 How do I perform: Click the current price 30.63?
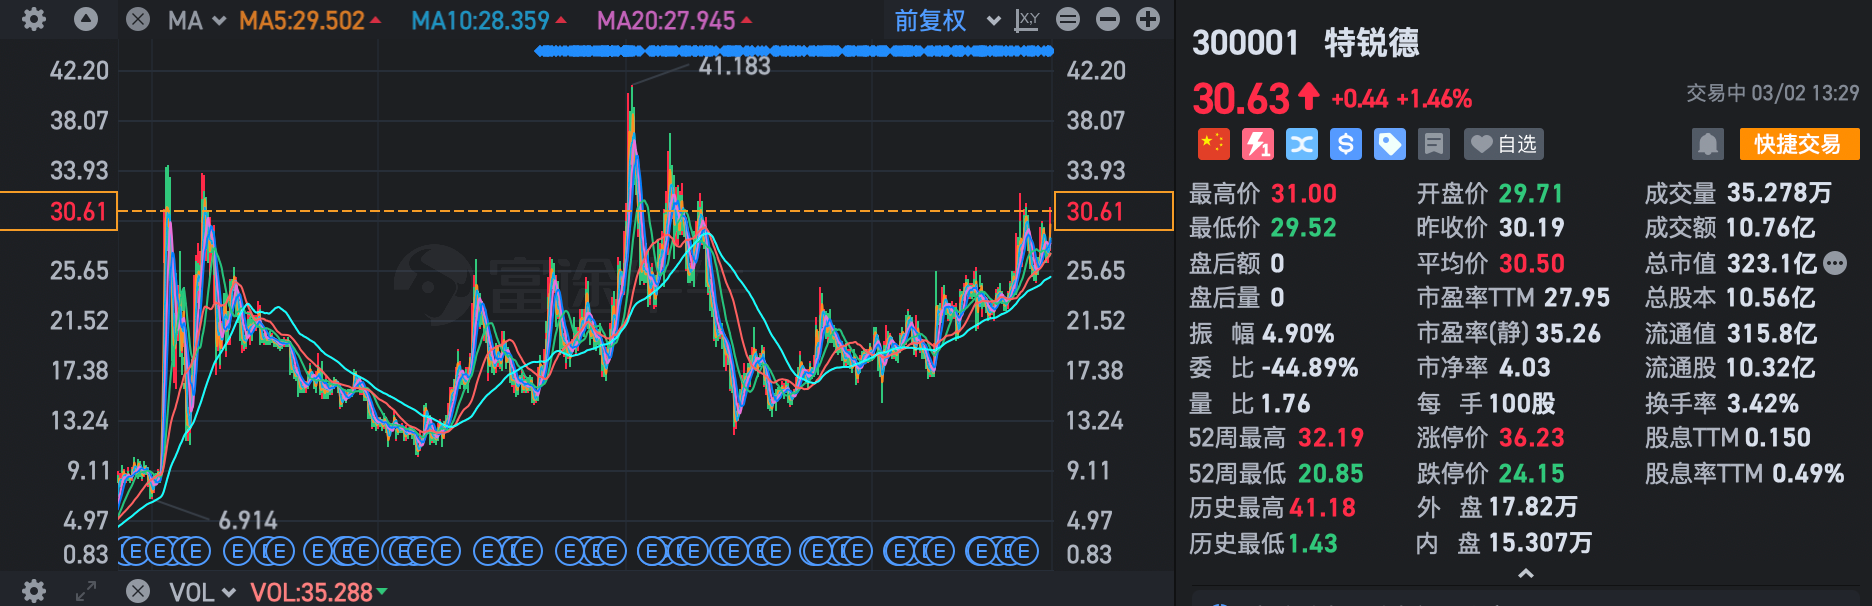tap(1242, 99)
